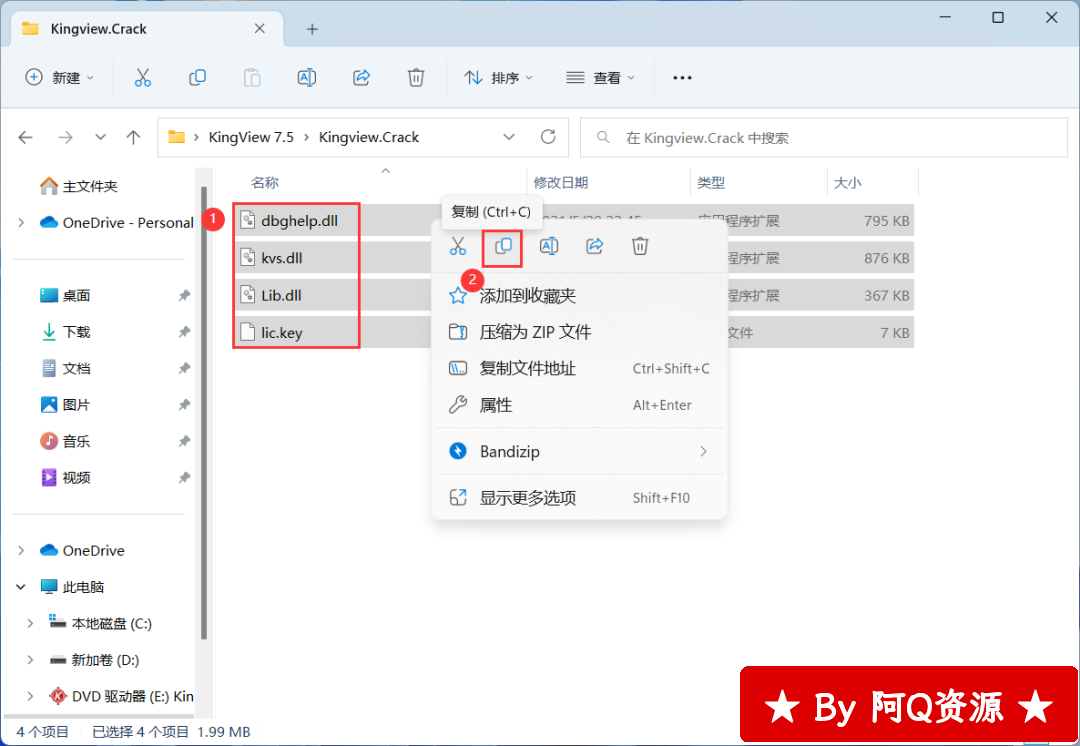
Task: Expand the 本地磁盘 (C:) node
Action: click(x=30, y=623)
